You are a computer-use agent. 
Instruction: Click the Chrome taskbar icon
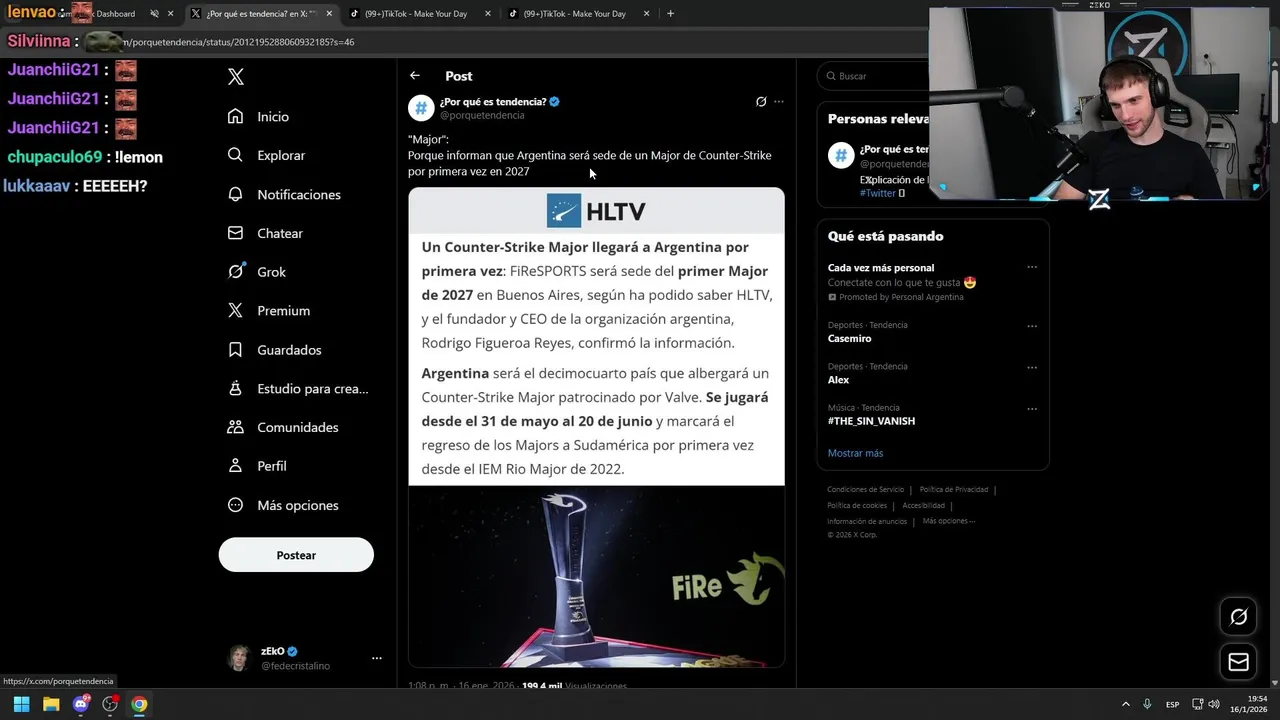coord(139,704)
